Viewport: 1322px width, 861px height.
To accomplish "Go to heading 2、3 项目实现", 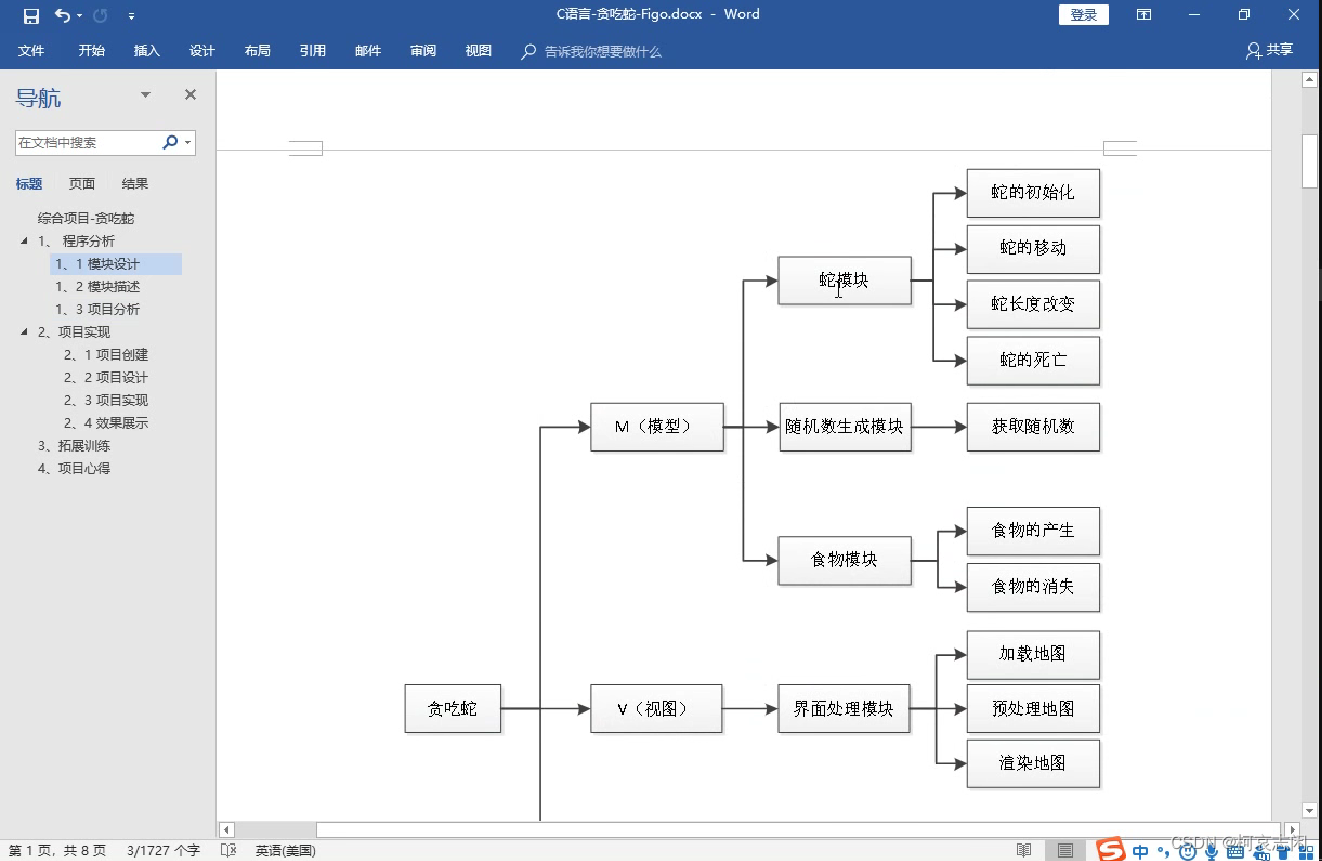I will (106, 400).
